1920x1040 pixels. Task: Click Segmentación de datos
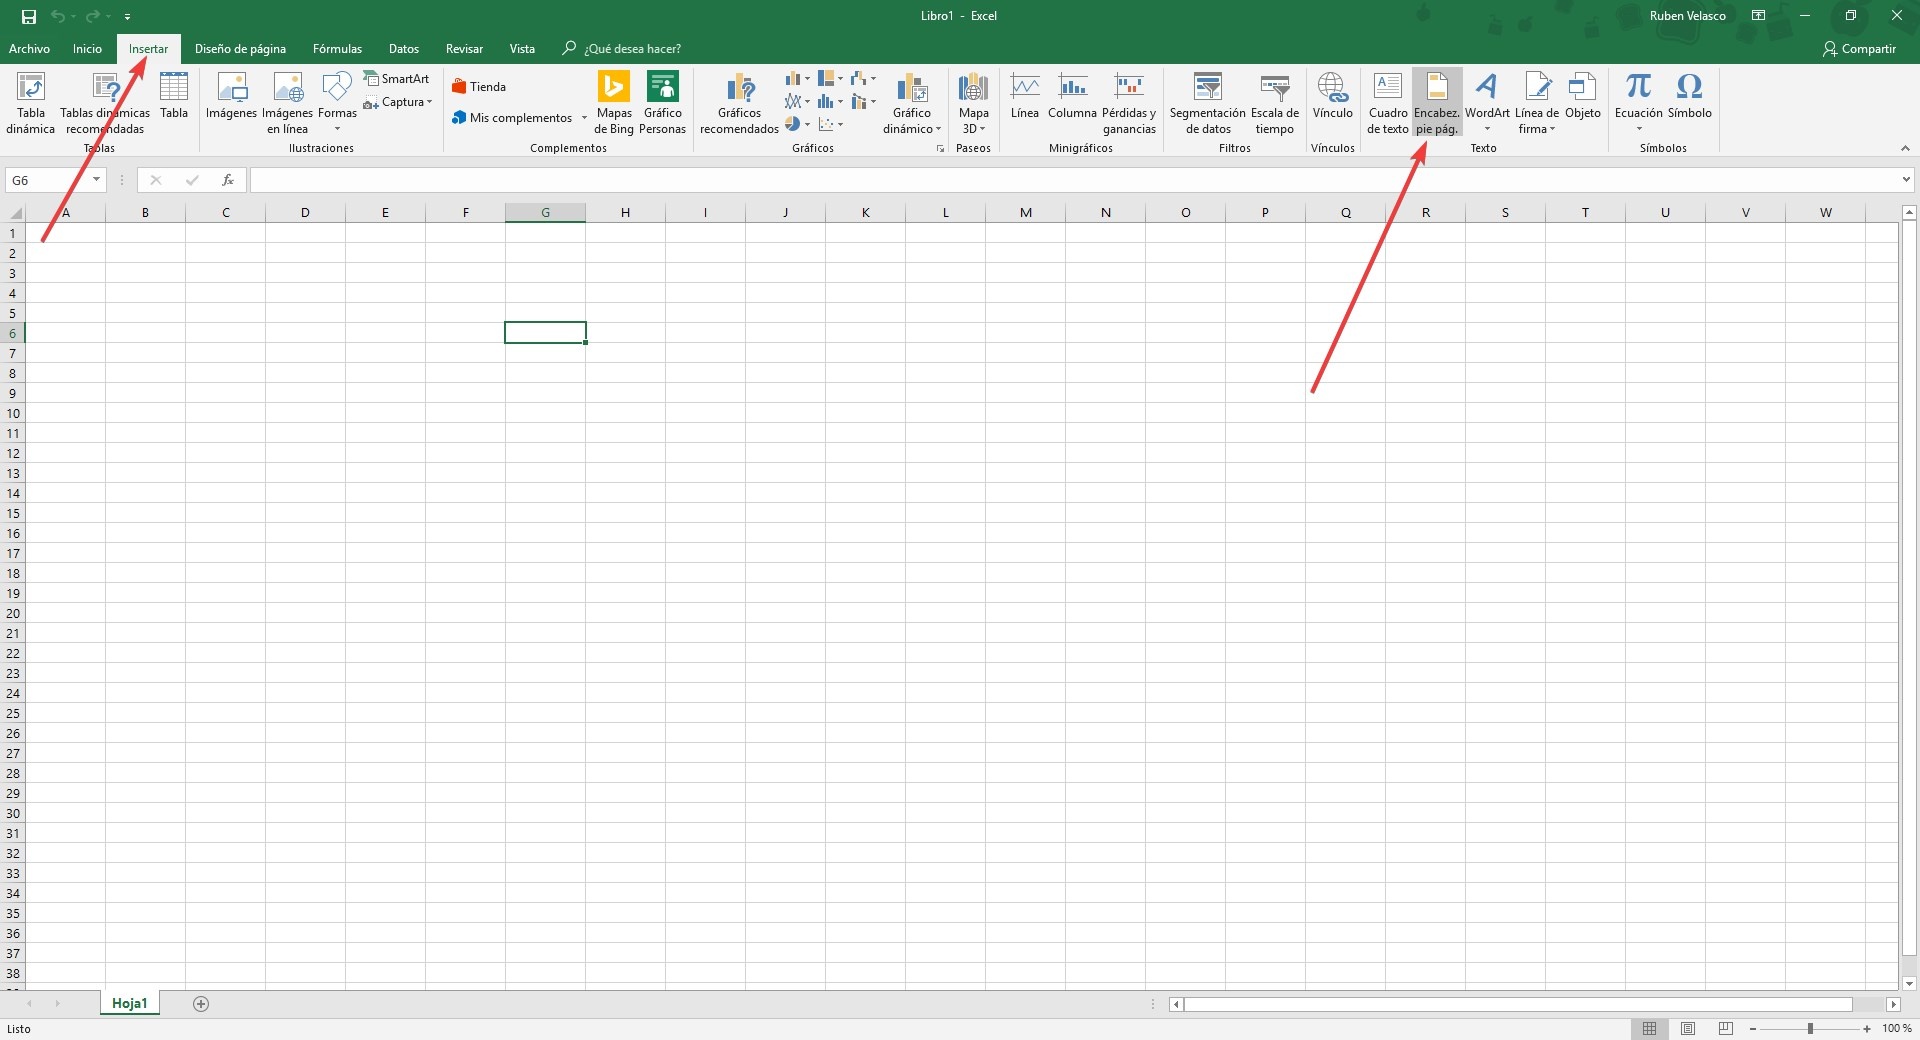point(1208,102)
